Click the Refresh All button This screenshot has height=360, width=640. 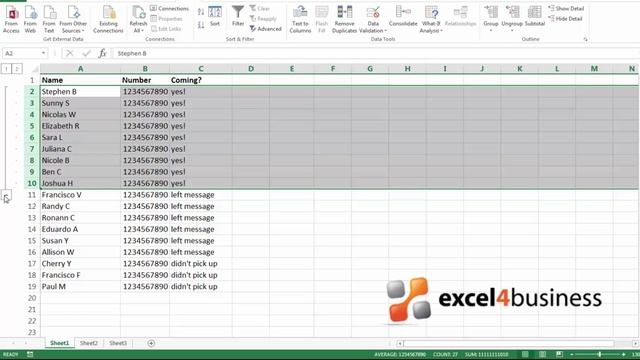[x=138, y=19]
